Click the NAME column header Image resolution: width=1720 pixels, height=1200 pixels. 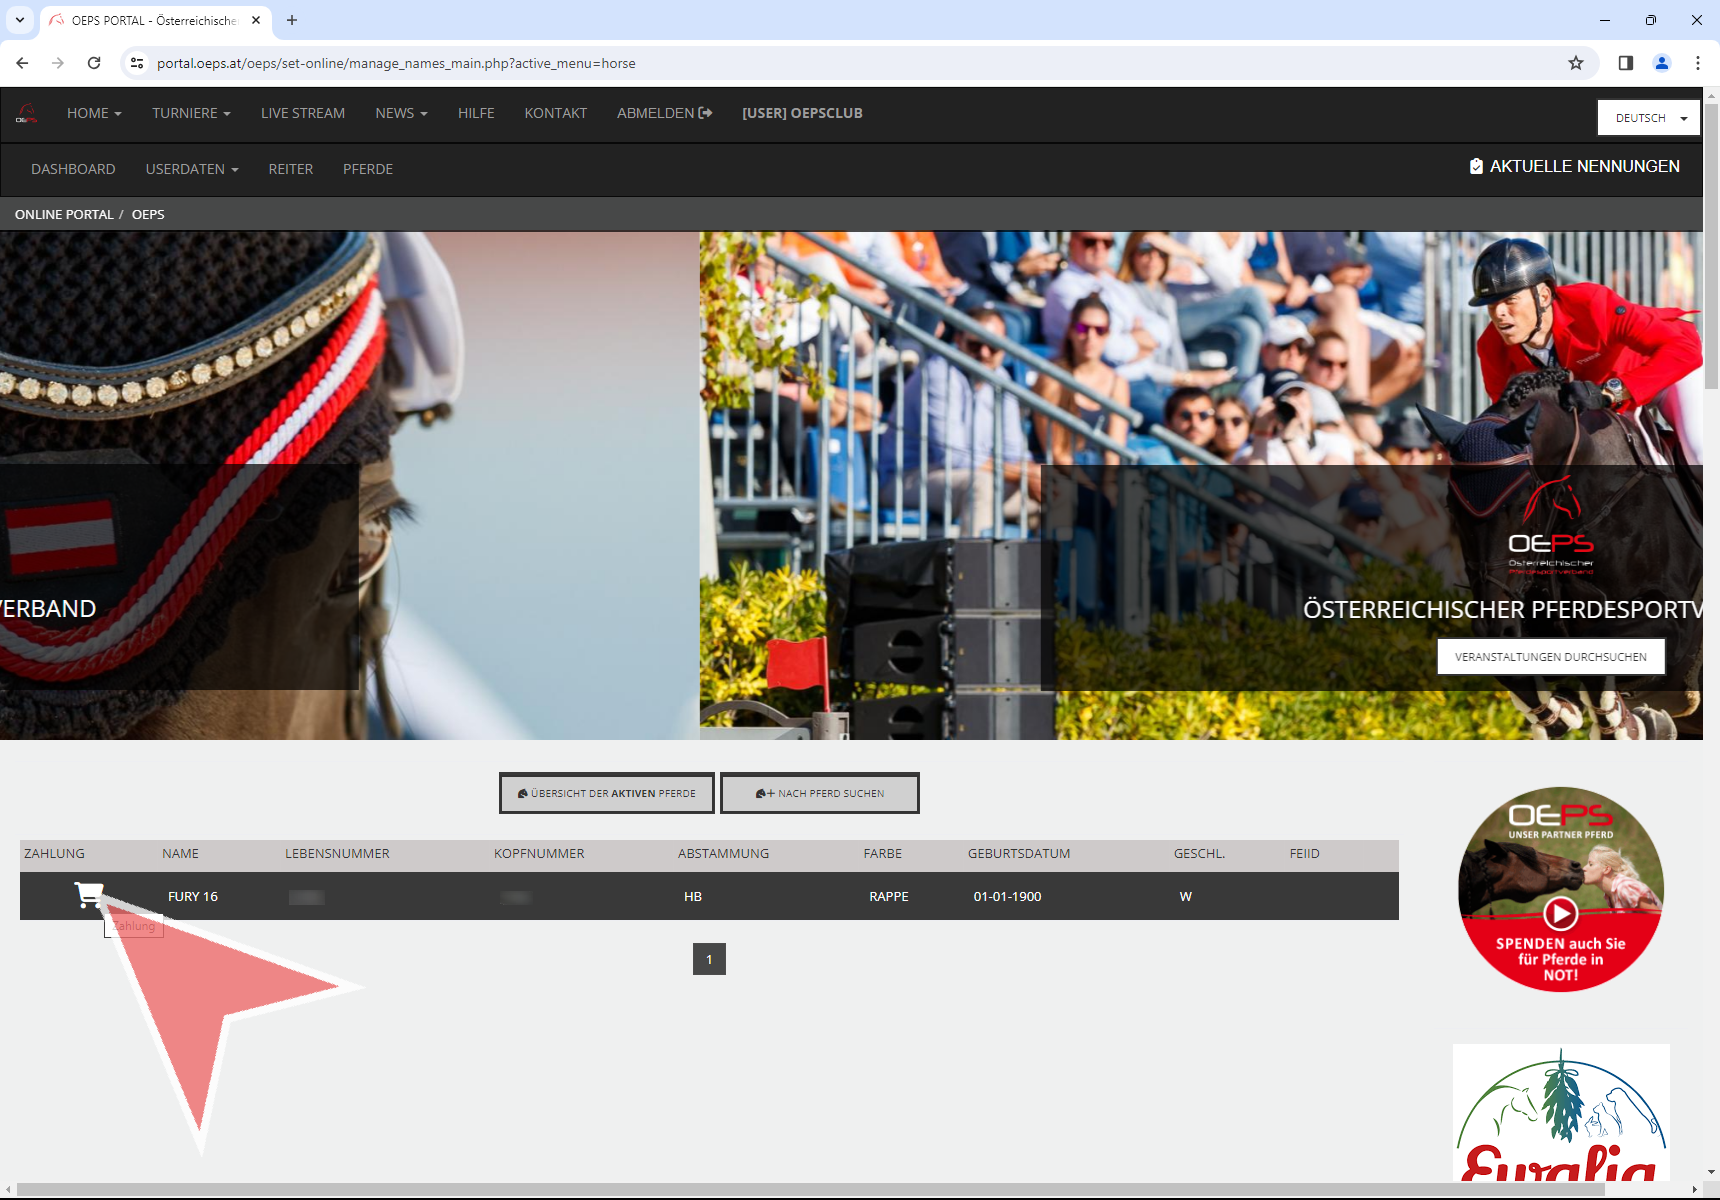[x=181, y=853]
